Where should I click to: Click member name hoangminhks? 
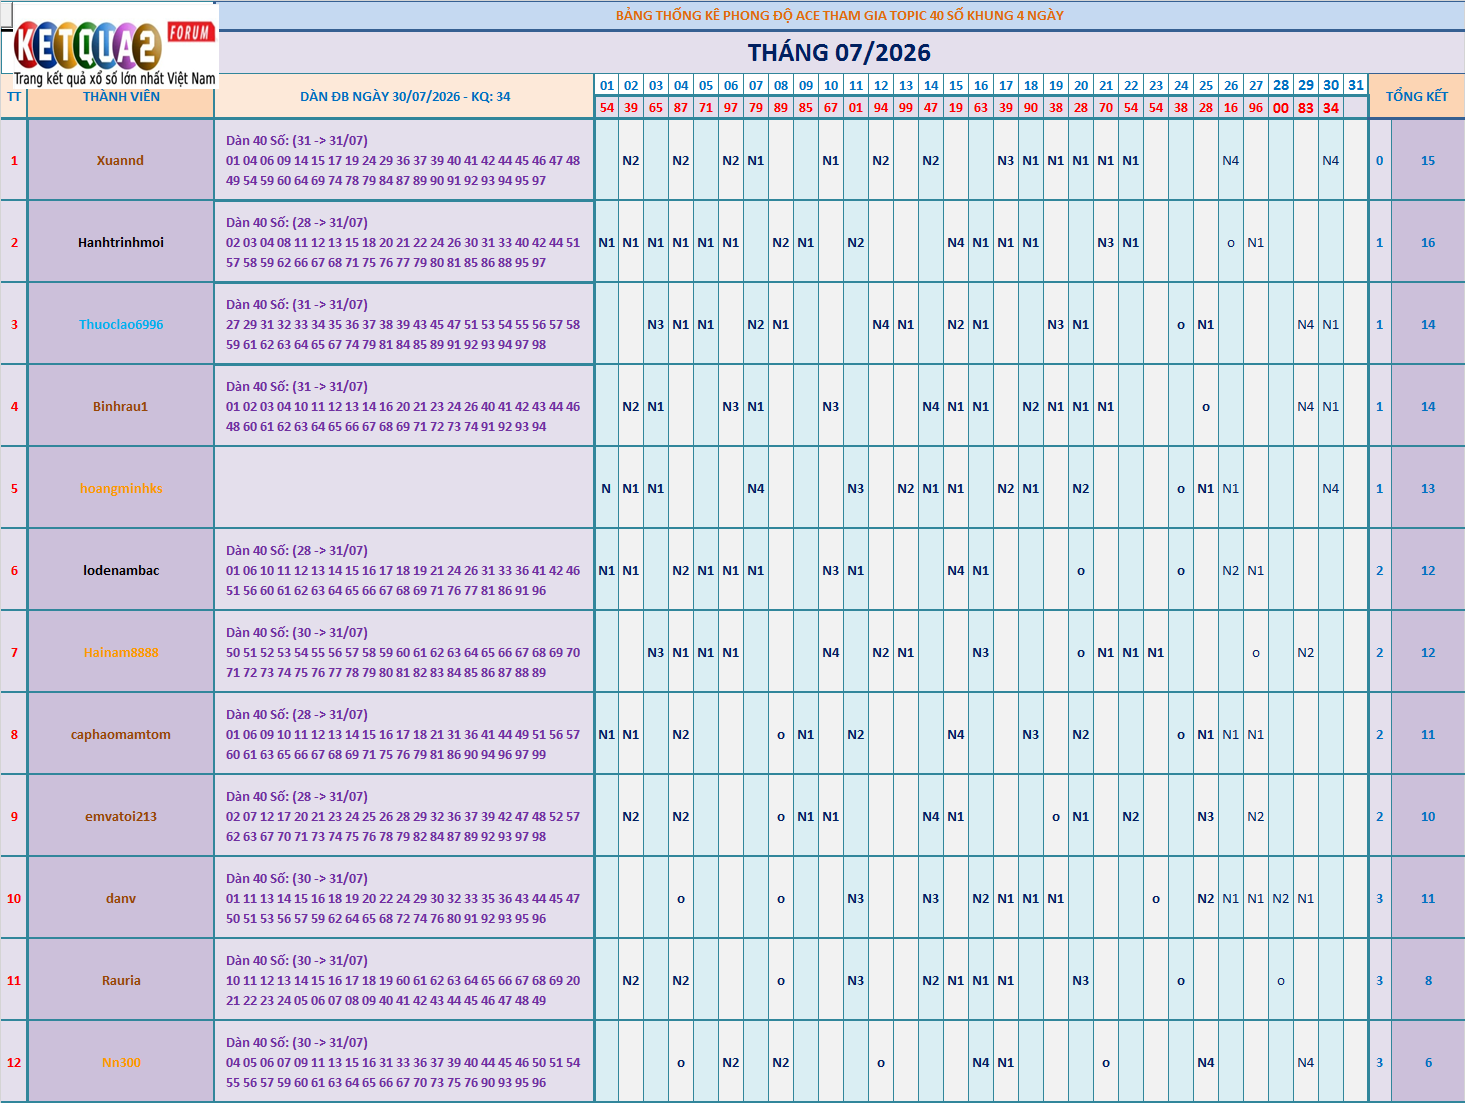click(121, 488)
